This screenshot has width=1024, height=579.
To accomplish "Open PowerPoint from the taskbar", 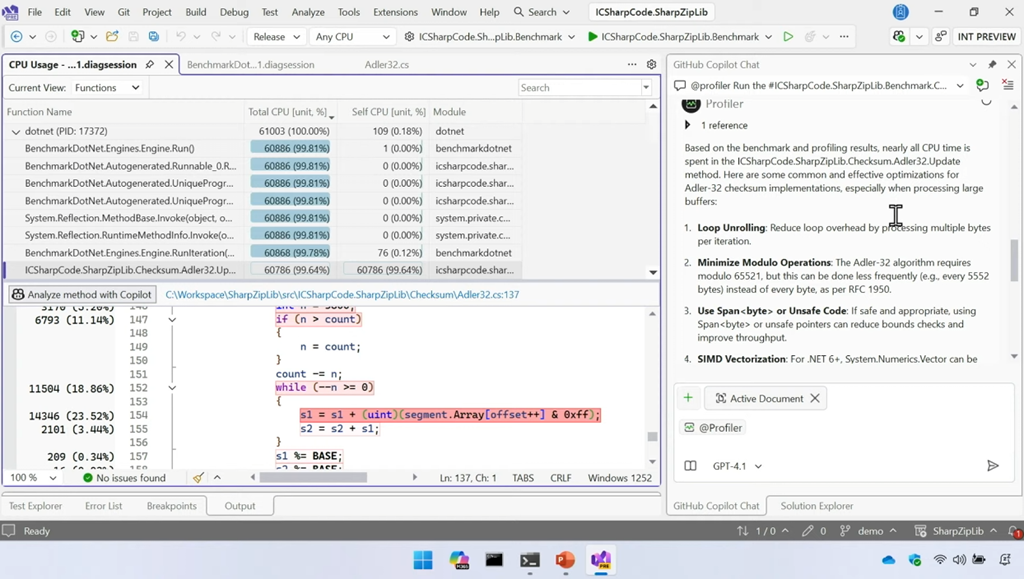I will click(565, 560).
